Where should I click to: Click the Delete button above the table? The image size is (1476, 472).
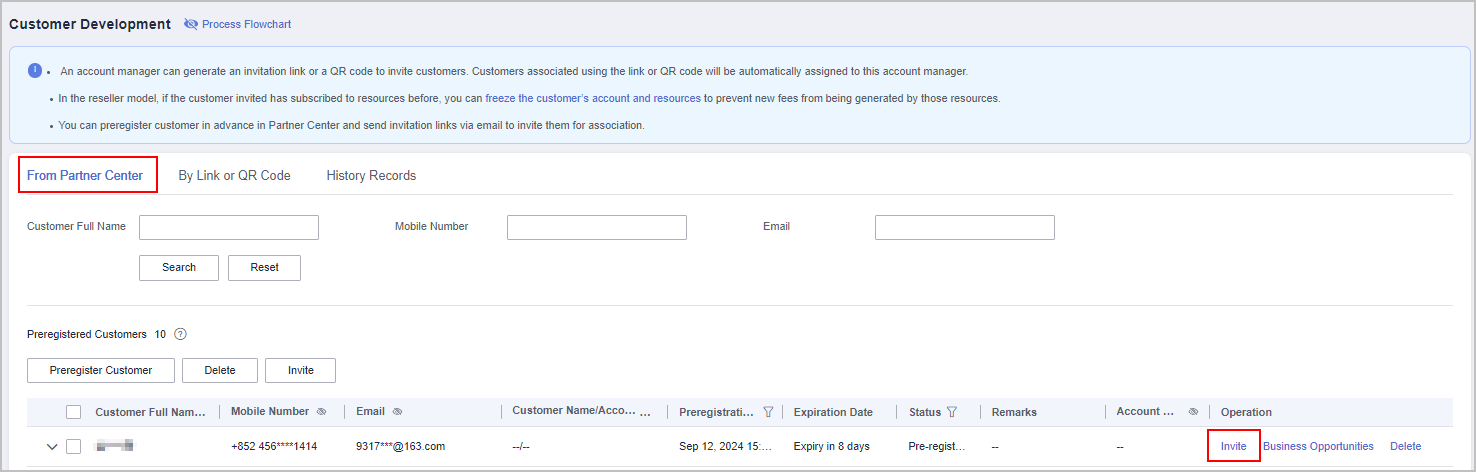[x=220, y=370]
